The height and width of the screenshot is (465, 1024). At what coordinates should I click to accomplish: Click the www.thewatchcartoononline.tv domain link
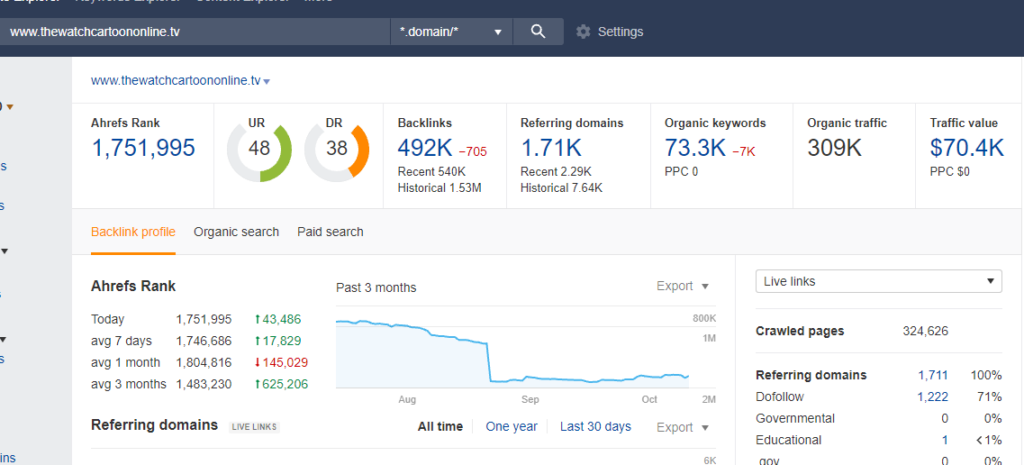tap(176, 81)
